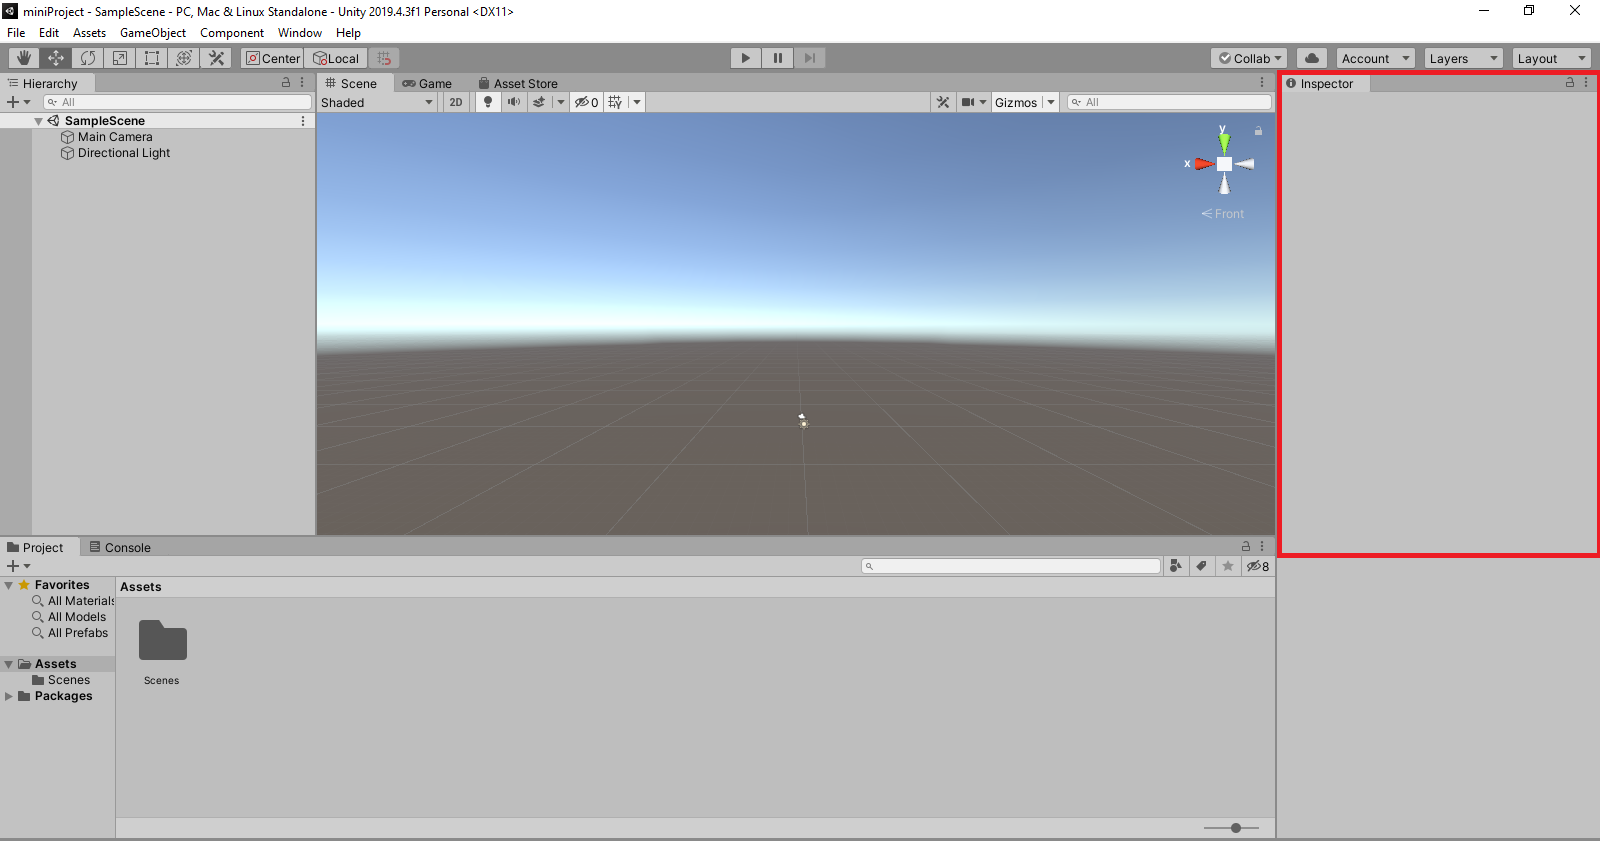
Task: Toggle 2D mode in Scene view
Action: click(x=456, y=102)
